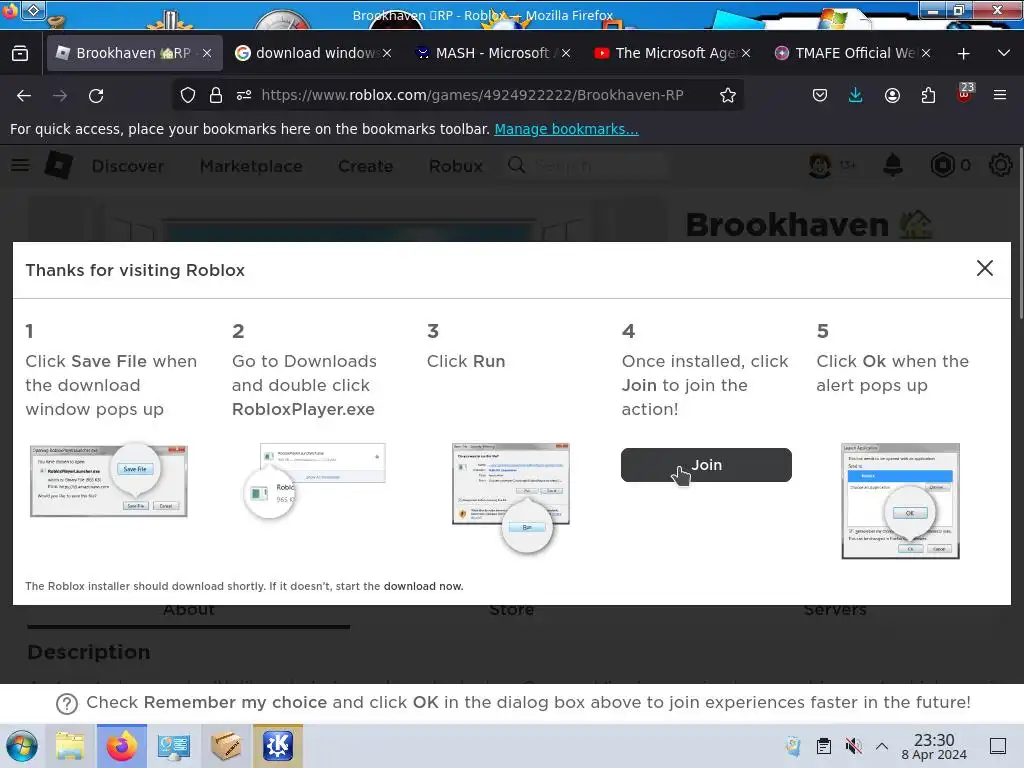Click the Roblox logo home icon
Image resolution: width=1024 pixels, height=768 pixels.
point(58,165)
